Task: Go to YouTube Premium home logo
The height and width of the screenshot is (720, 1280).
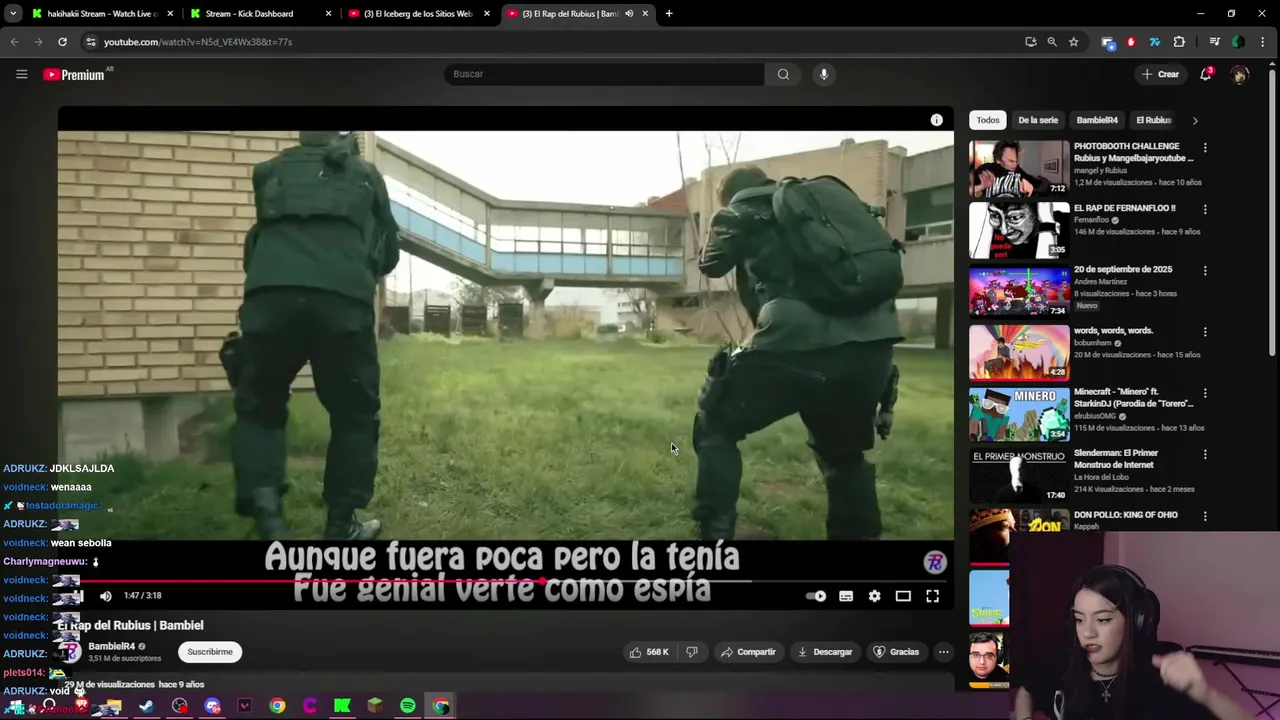Action: tap(75, 74)
